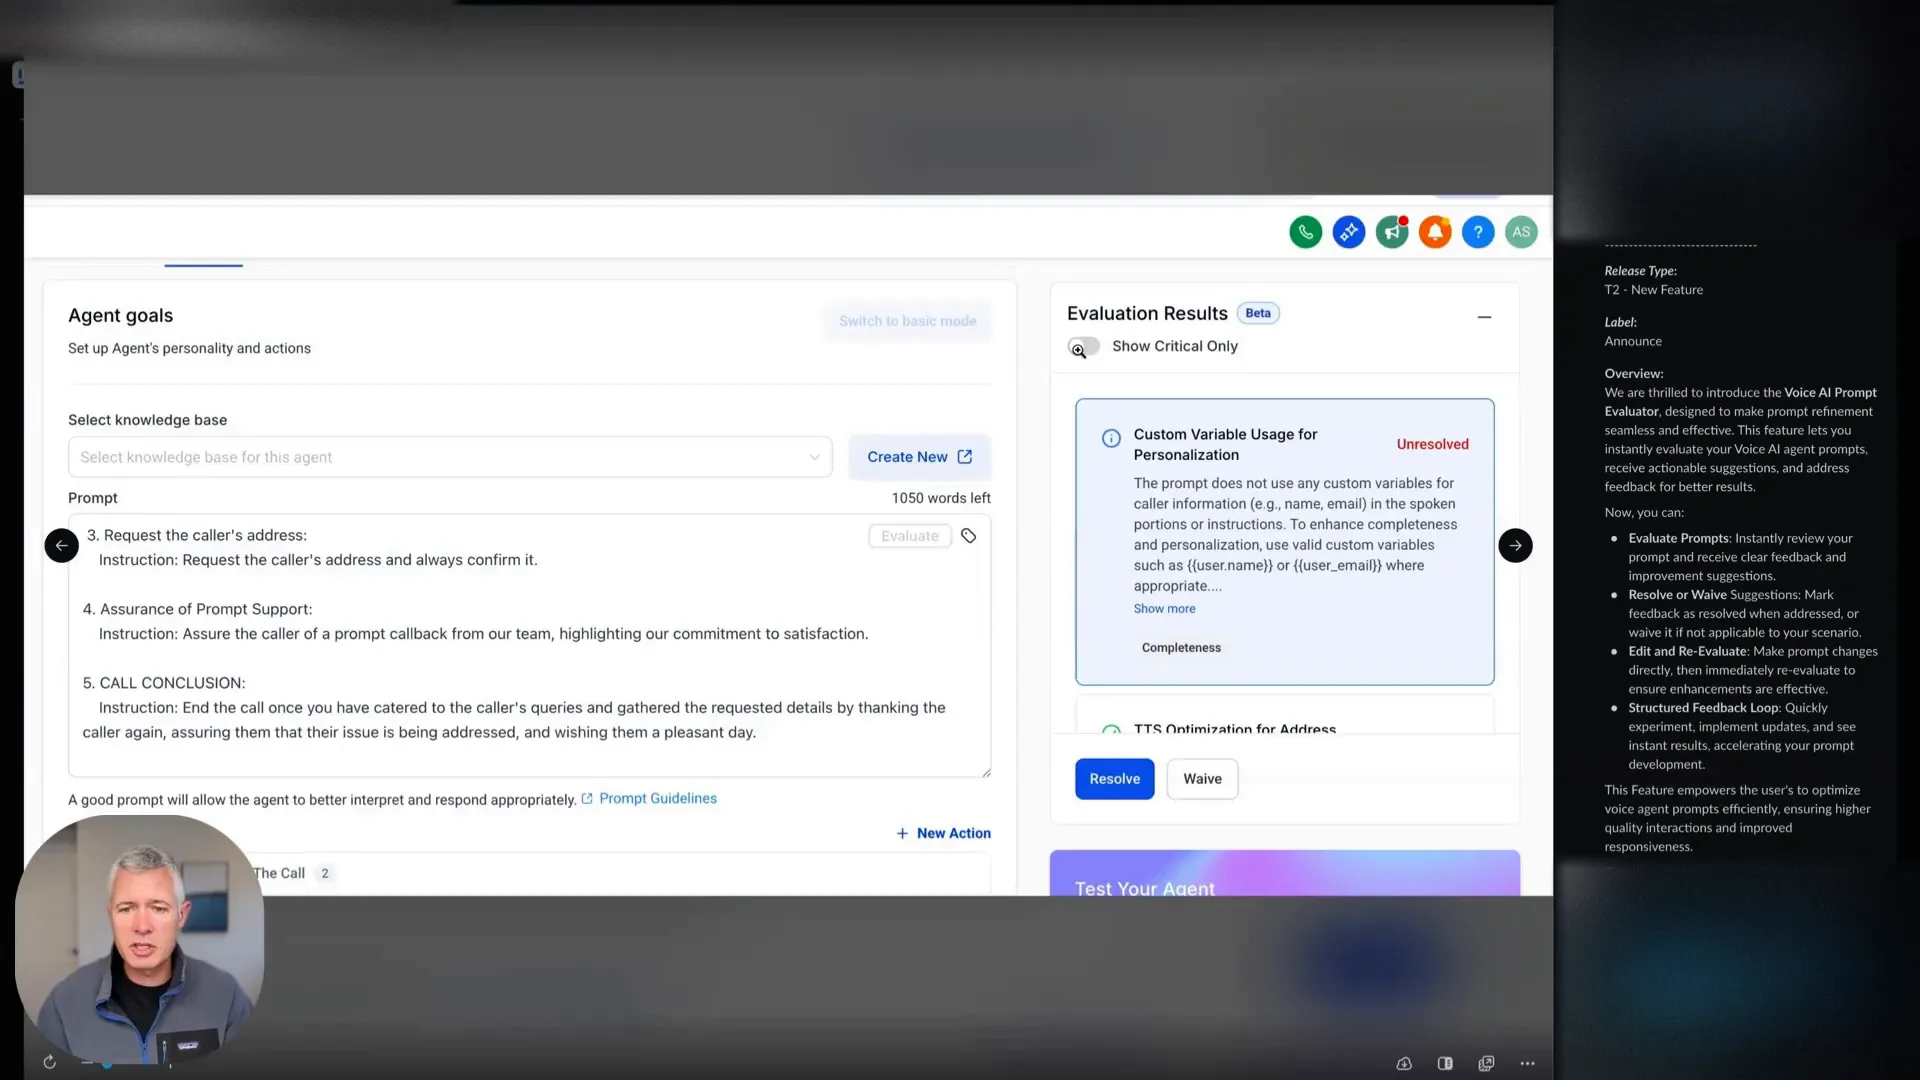Click the pop-out window icon in bottom bar
The image size is (1920, 1080).
coord(1486,1063)
